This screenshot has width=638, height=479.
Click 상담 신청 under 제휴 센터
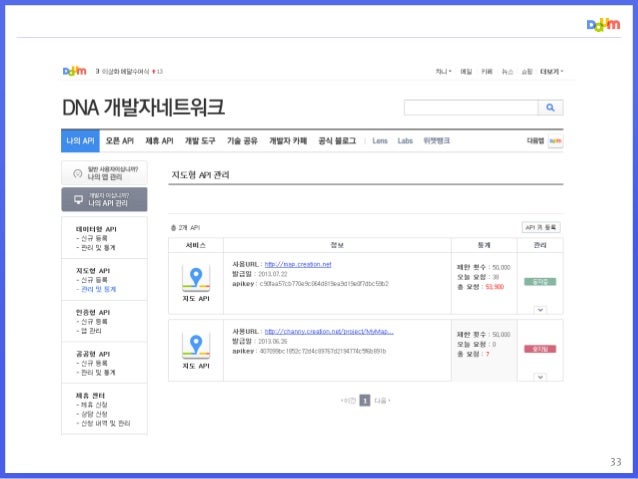click(x=92, y=414)
